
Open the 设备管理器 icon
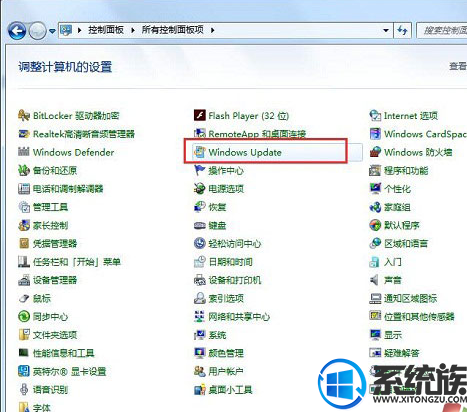pyautogui.click(x=24, y=280)
